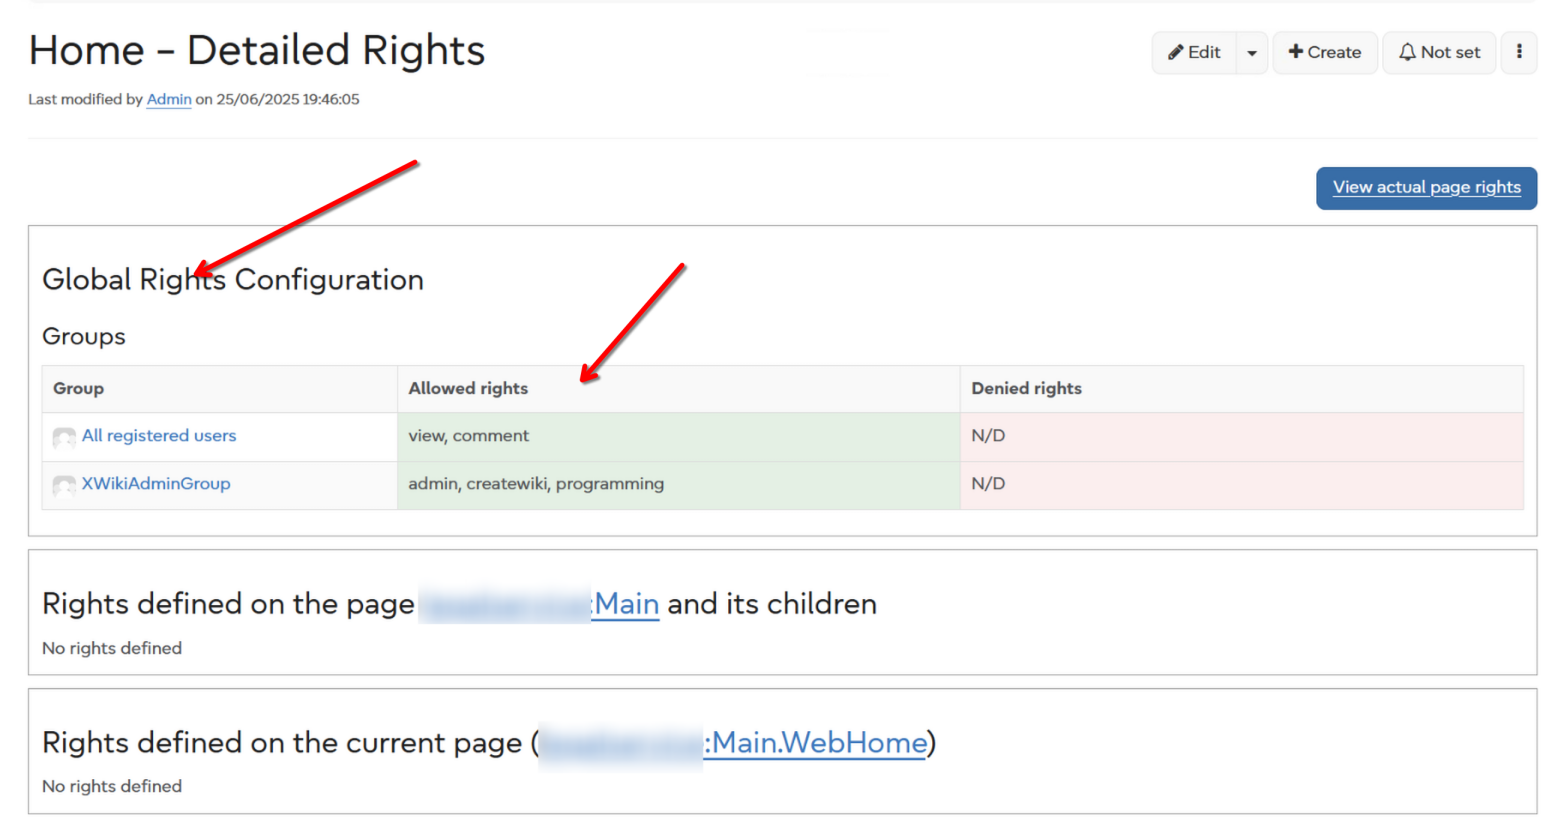Open the XWikiAdminGroup link
This screenshot has height=833, width=1561.
(156, 484)
